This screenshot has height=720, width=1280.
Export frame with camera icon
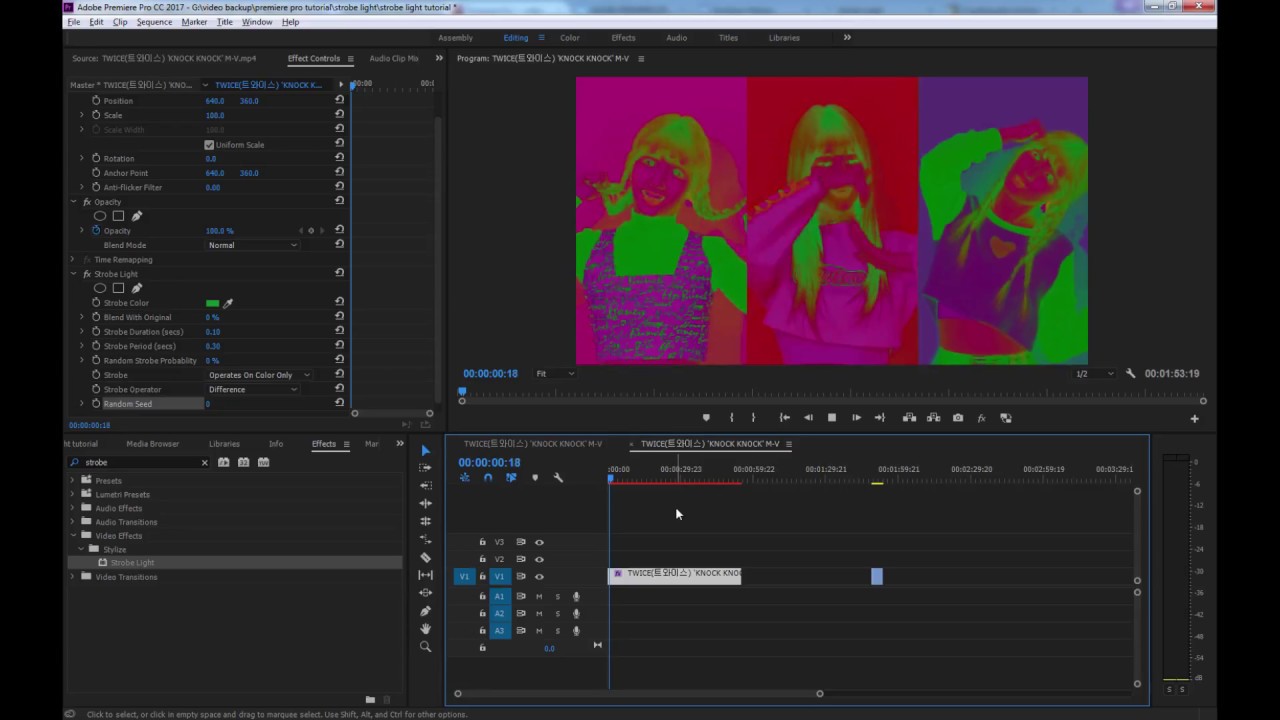pos(958,418)
